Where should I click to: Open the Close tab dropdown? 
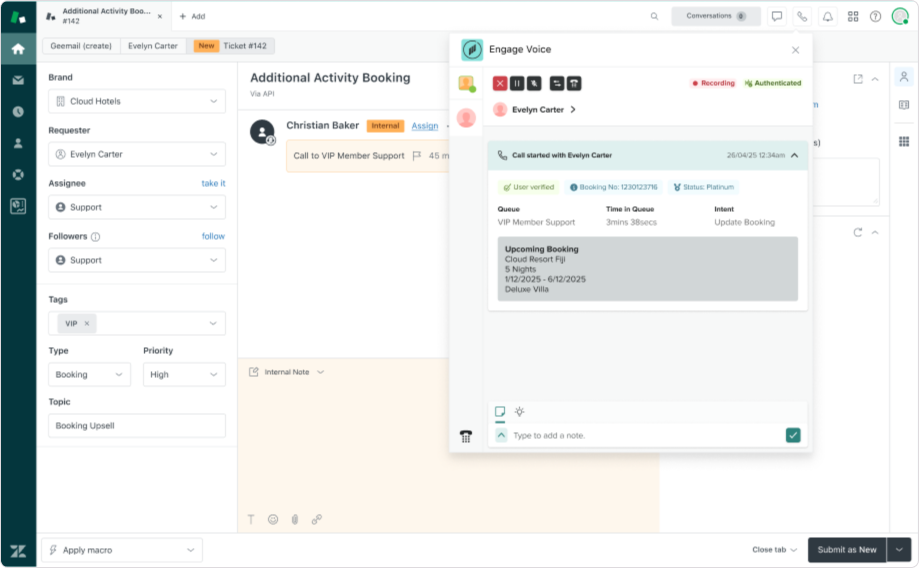point(775,550)
